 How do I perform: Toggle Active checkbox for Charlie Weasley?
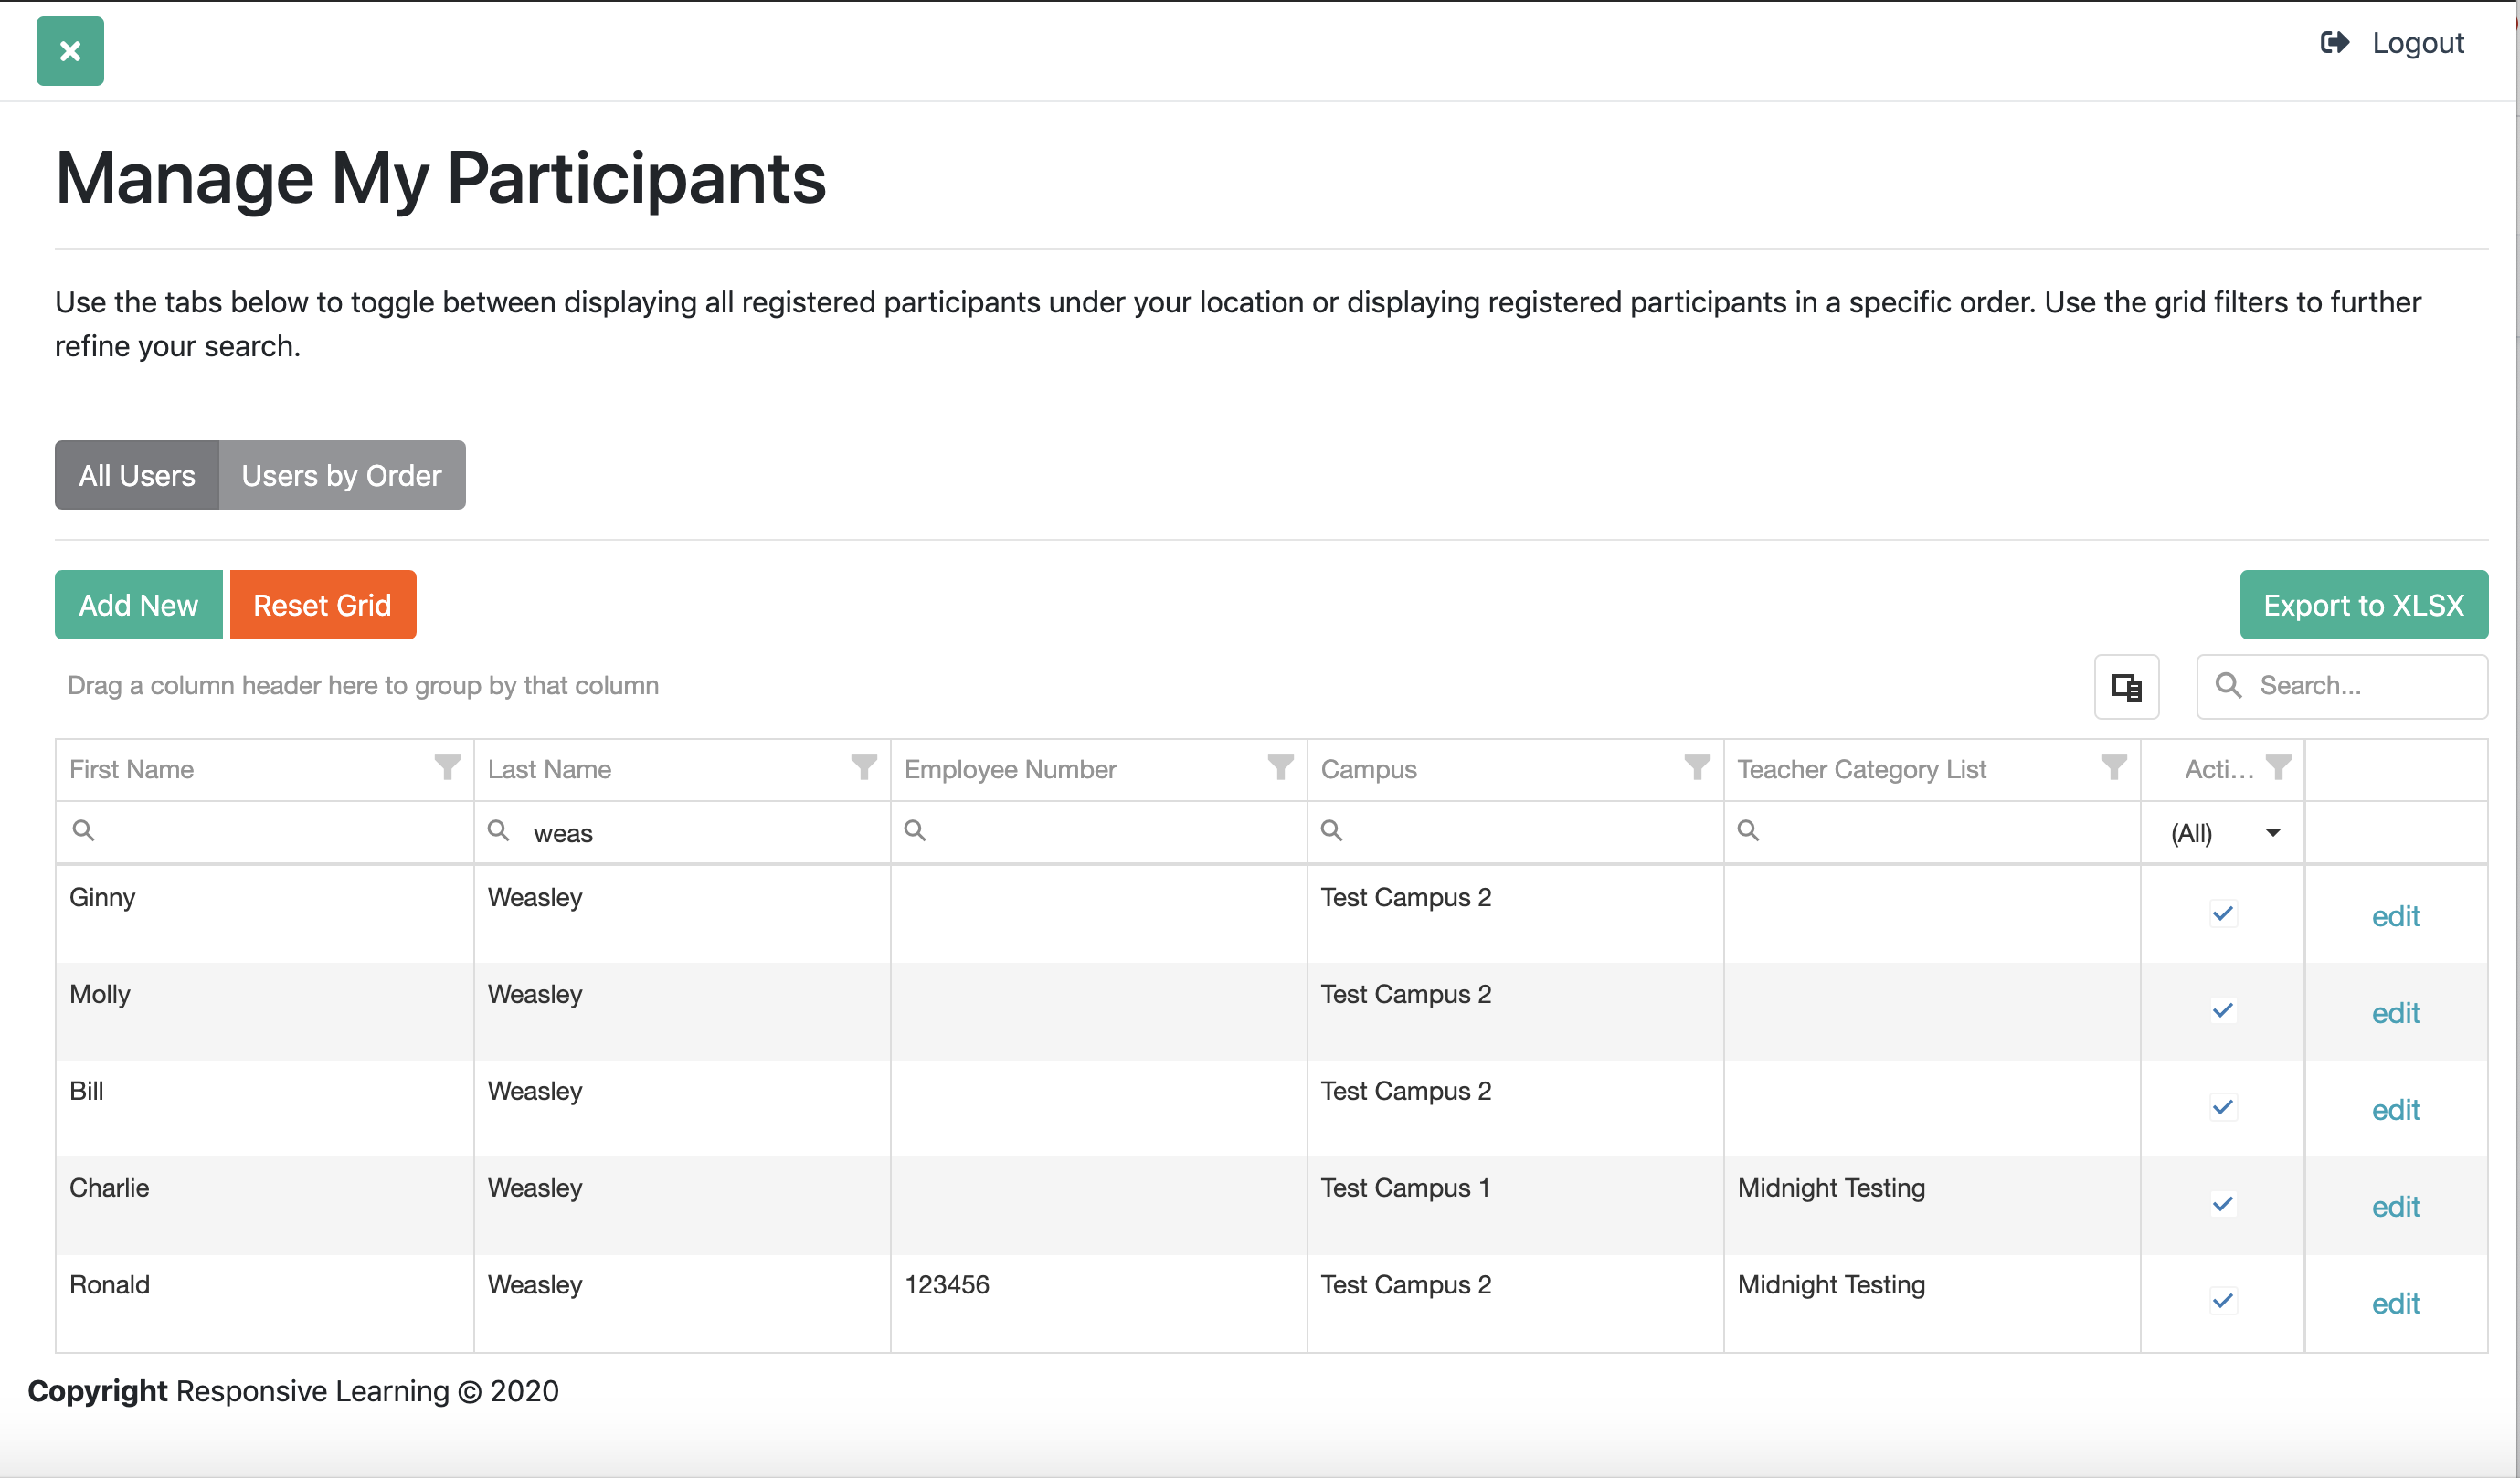tap(2222, 1204)
